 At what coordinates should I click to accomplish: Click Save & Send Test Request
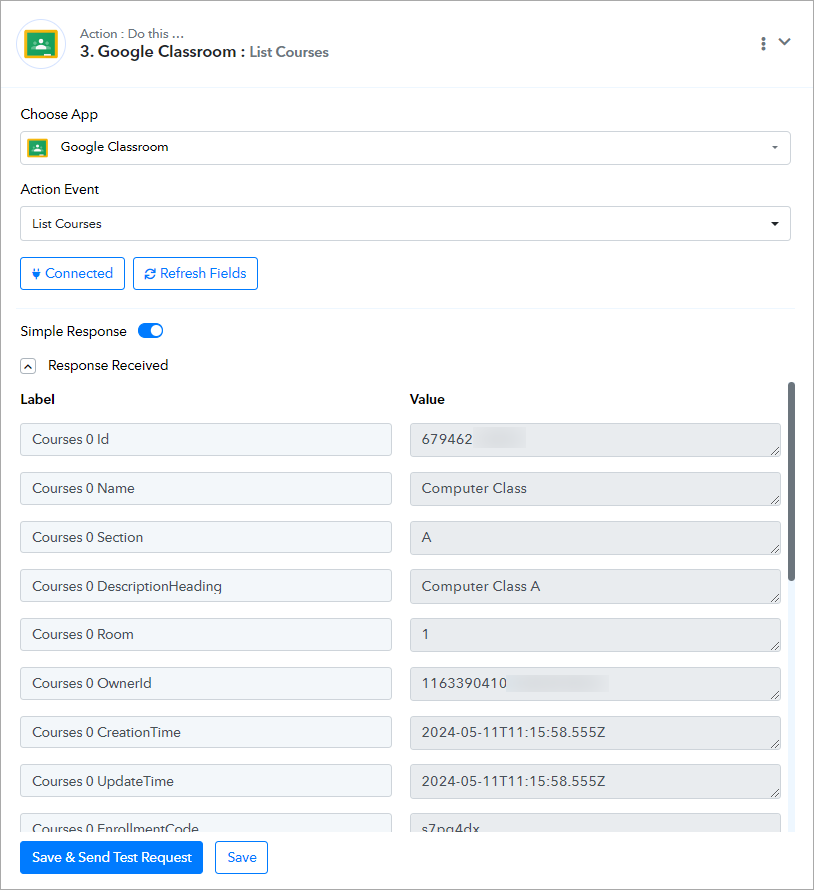pos(111,858)
